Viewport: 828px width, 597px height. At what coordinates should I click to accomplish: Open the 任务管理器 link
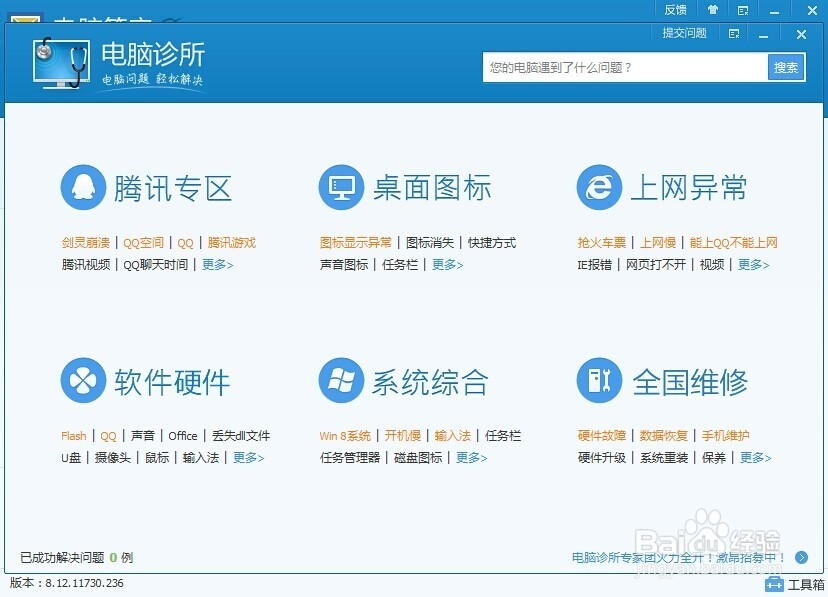point(350,458)
